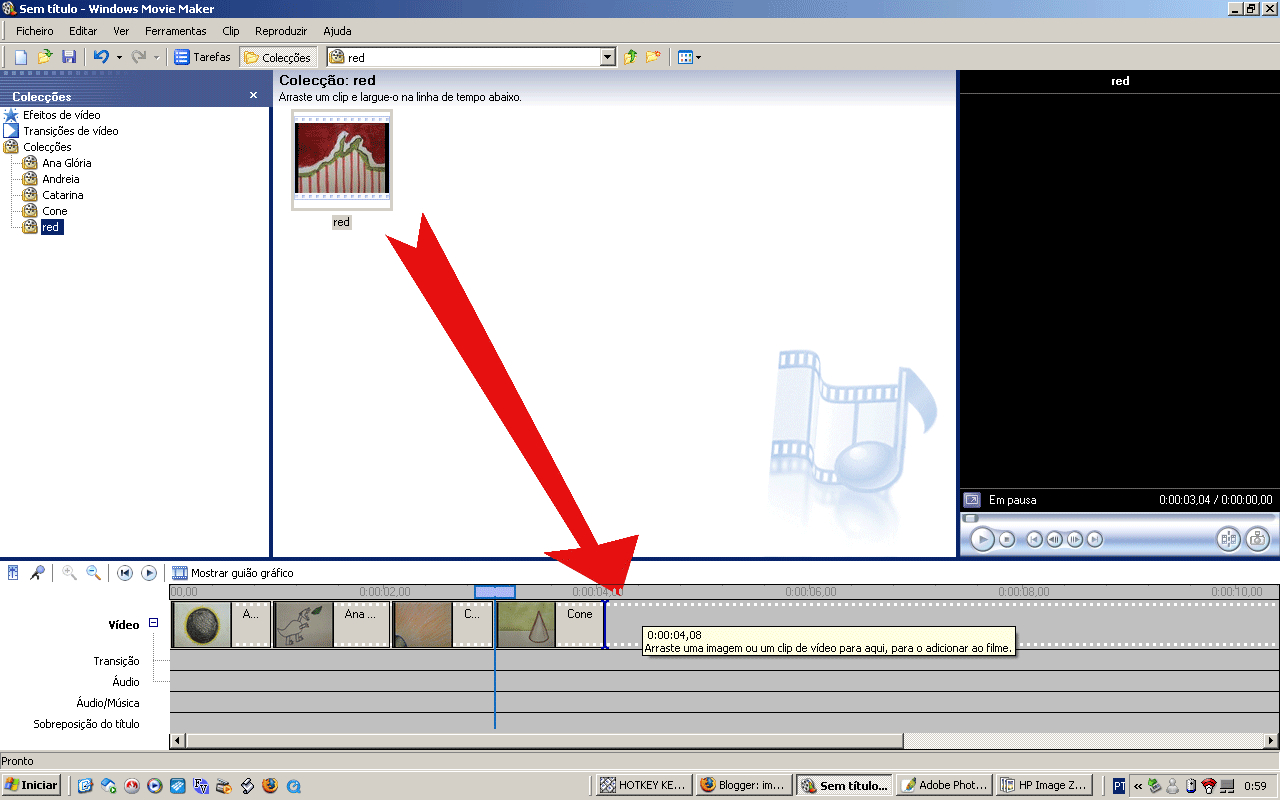Zoom out of the timeline
The width and height of the screenshot is (1280, 800).
tap(93, 573)
